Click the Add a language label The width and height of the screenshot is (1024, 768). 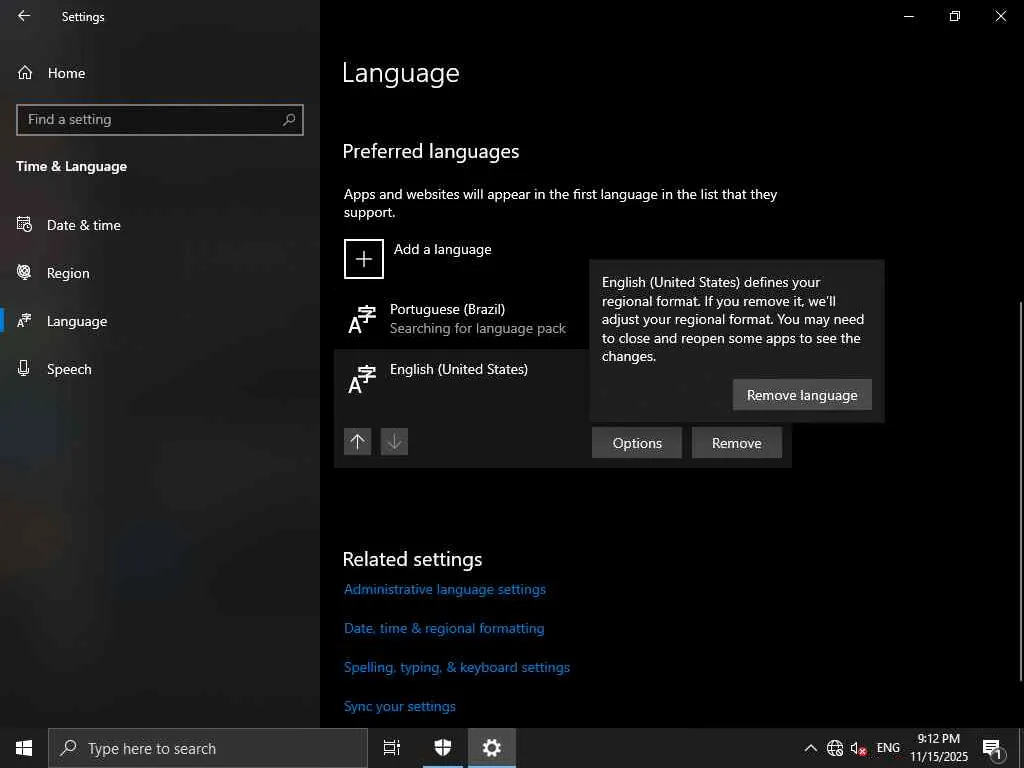pos(443,249)
